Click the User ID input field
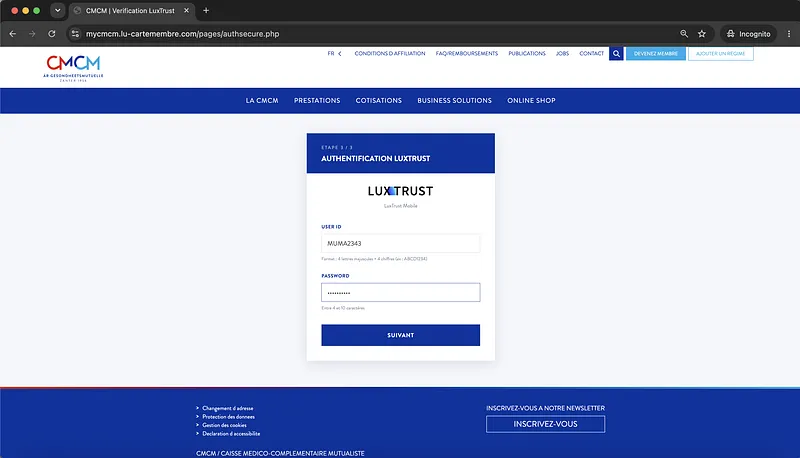 coord(401,243)
